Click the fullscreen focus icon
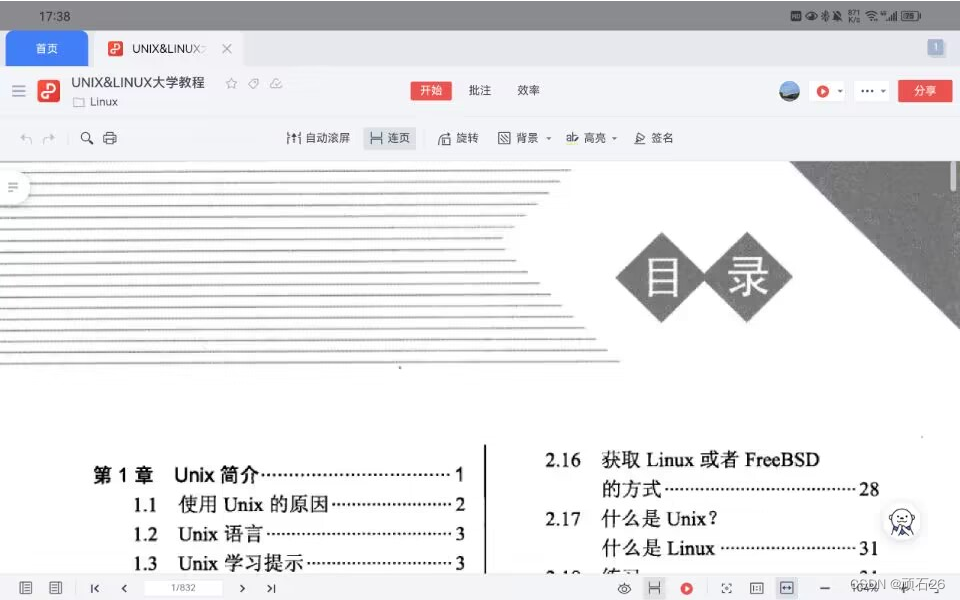 [727, 589]
